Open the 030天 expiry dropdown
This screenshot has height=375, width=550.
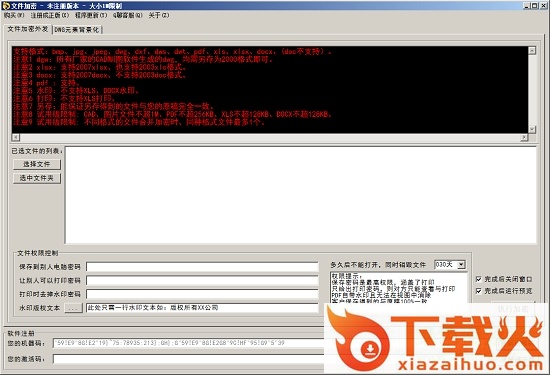(x=461, y=265)
